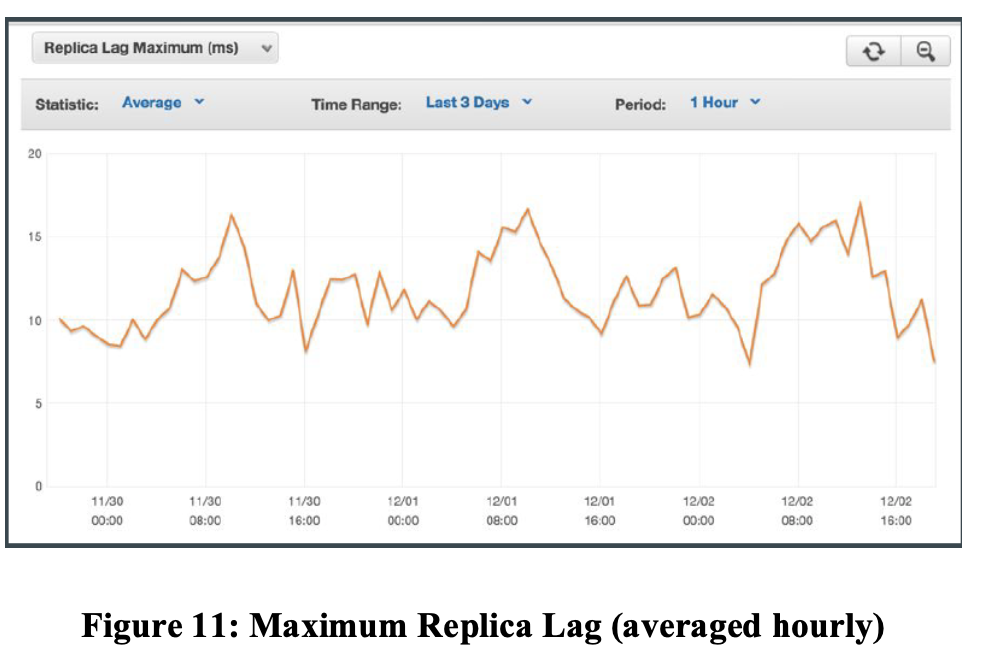The width and height of the screenshot is (986, 650).
Task: Click the y-axis value 0
Action: pyautogui.click(x=38, y=487)
